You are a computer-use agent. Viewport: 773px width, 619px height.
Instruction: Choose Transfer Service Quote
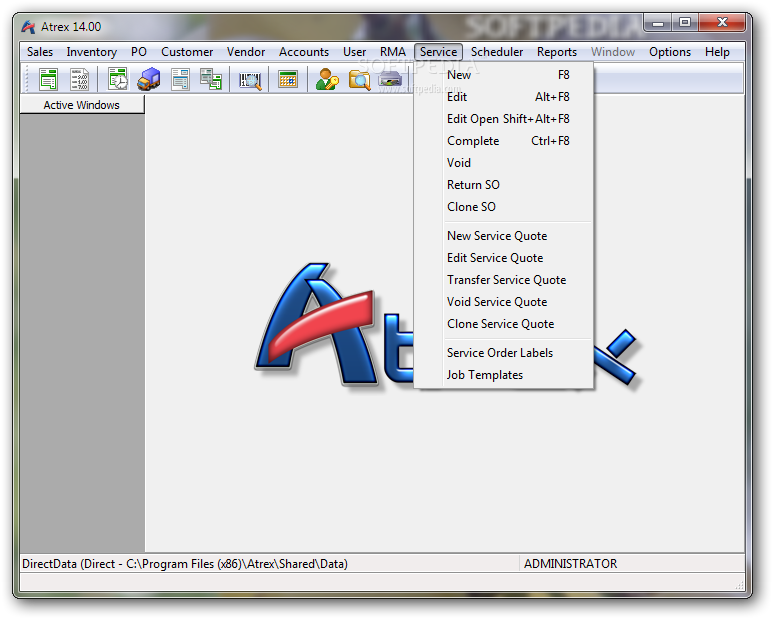click(504, 280)
